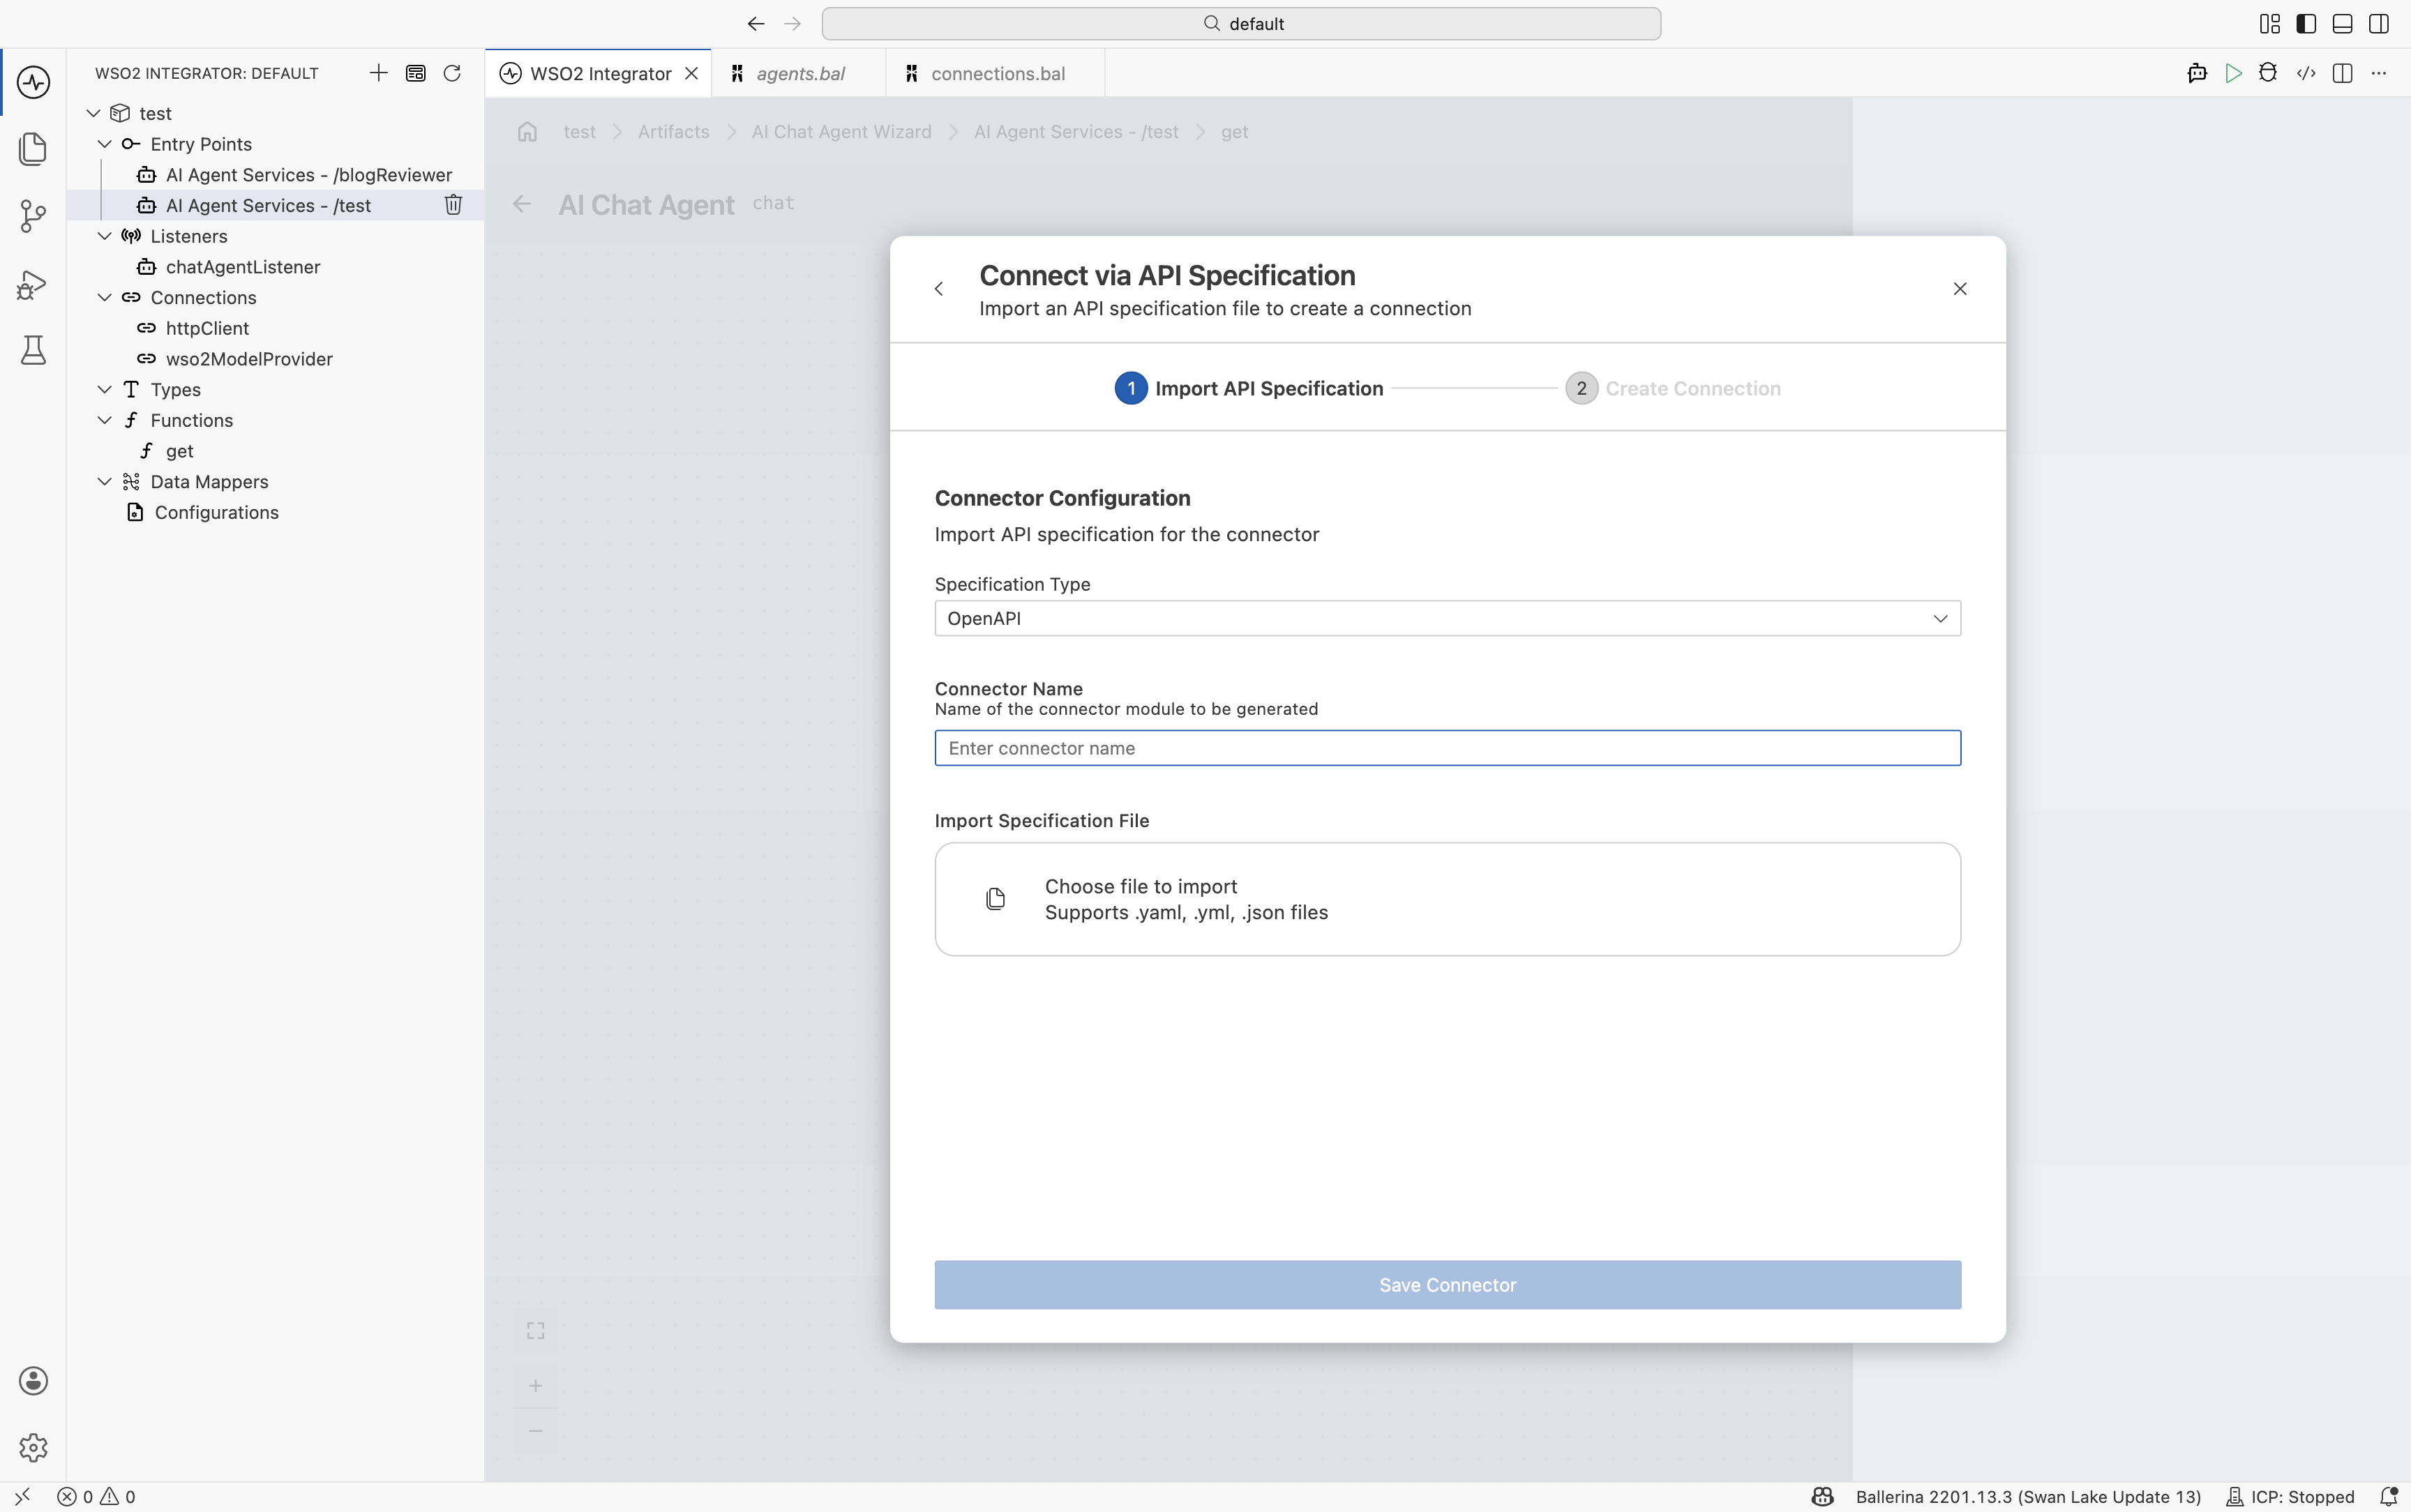Open the editor More Actions menu

pyautogui.click(x=2379, y=73)
